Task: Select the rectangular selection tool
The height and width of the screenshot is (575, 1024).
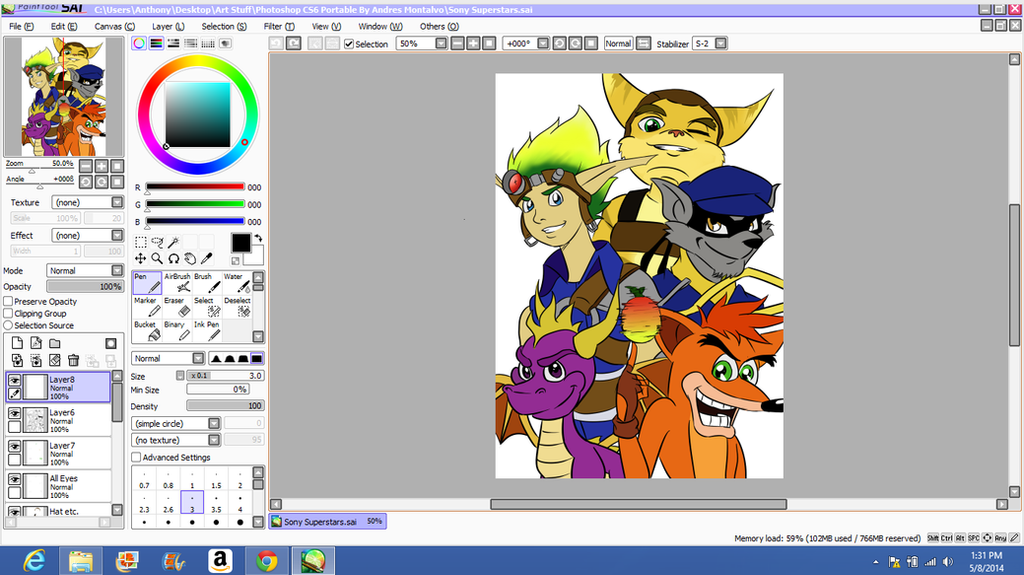Action: pos(140,242)
